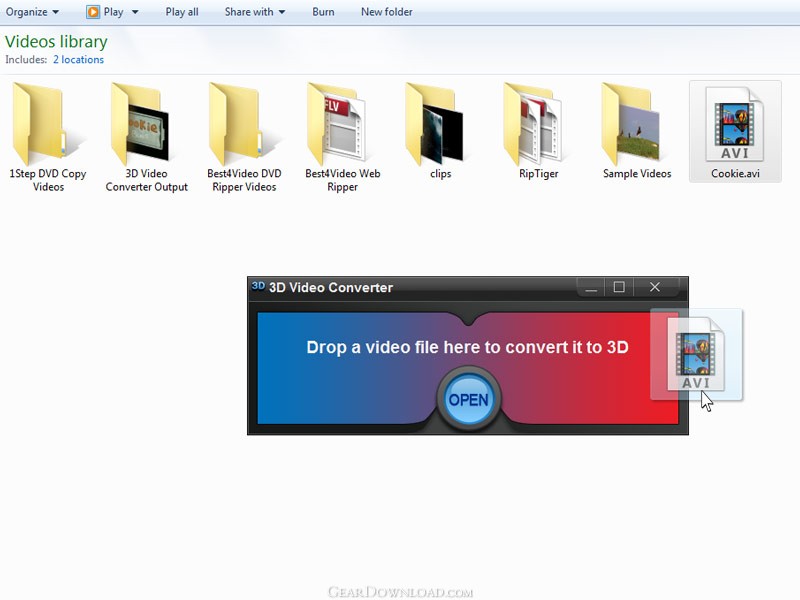Click the 3D Video Converter window title
Screen dimensions: 800x600
click(331, 287)
